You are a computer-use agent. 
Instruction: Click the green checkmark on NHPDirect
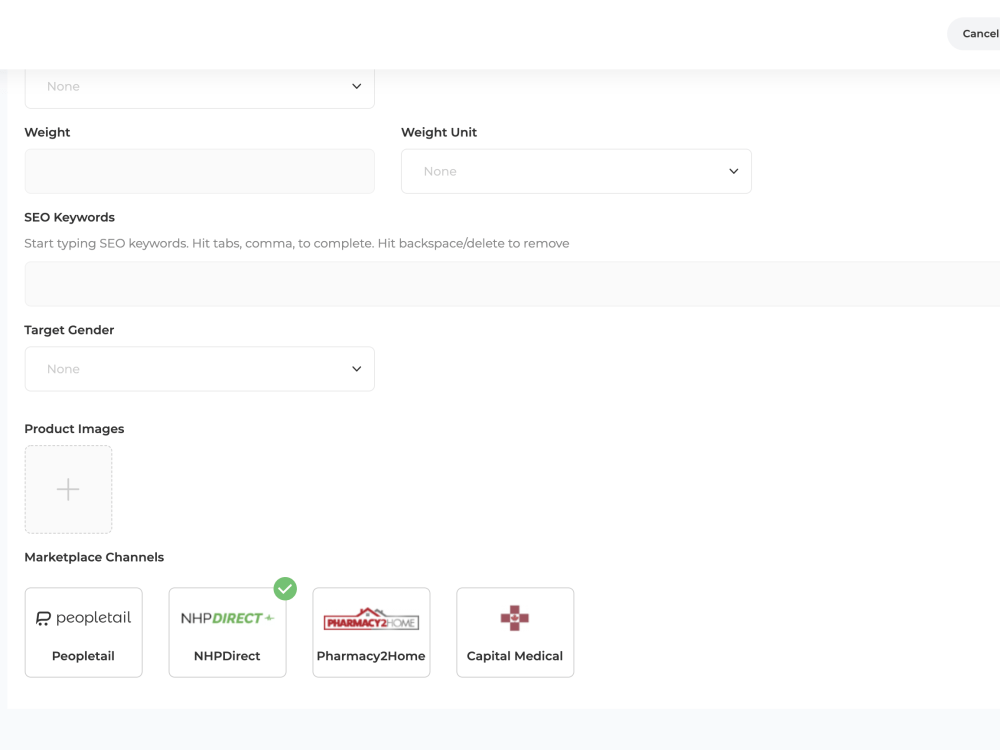pos(285,589)
